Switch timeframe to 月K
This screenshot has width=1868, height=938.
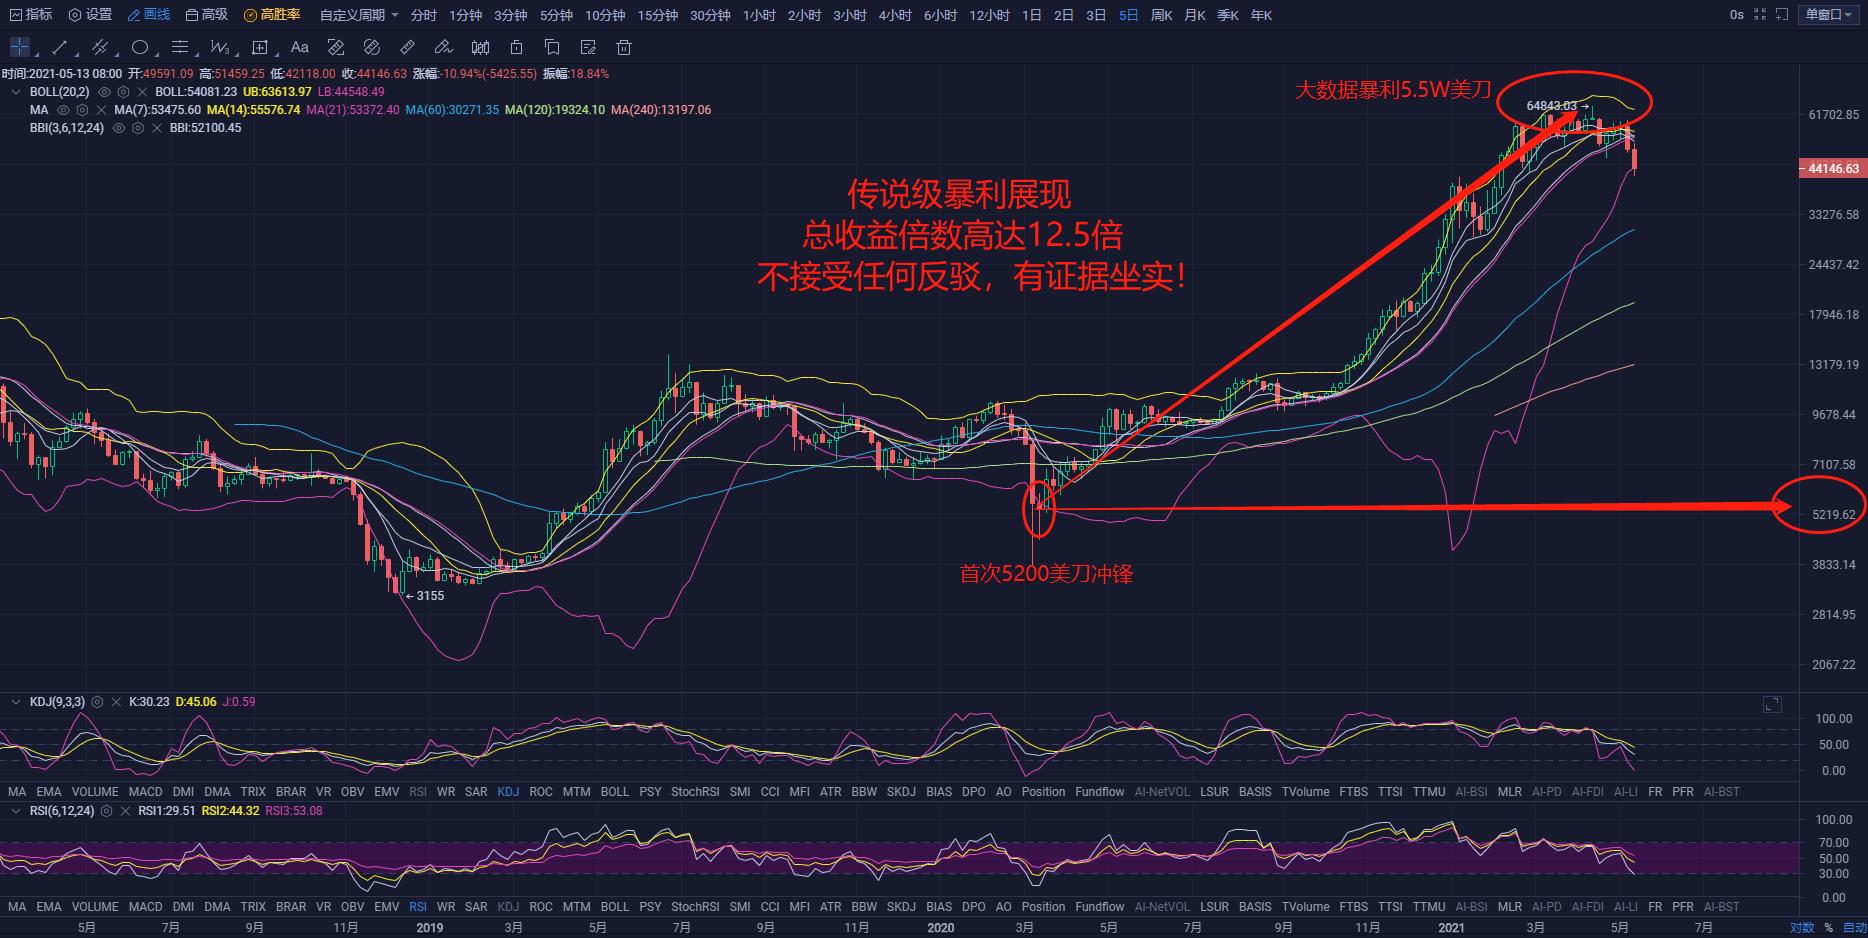pos(1194,15)
